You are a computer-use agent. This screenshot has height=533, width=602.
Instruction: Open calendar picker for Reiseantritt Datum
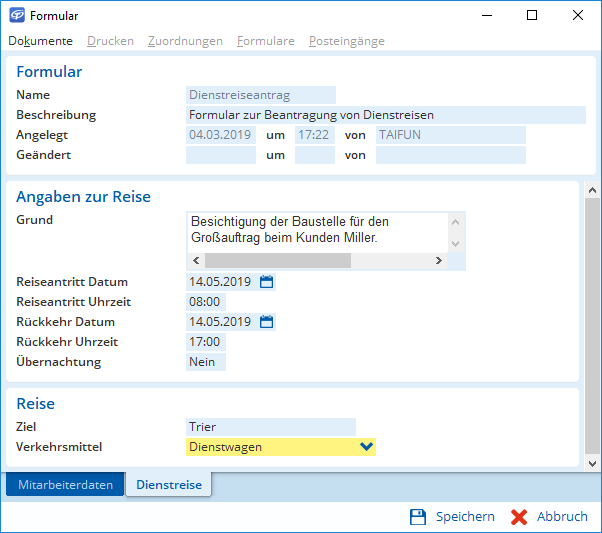(266, 282)
